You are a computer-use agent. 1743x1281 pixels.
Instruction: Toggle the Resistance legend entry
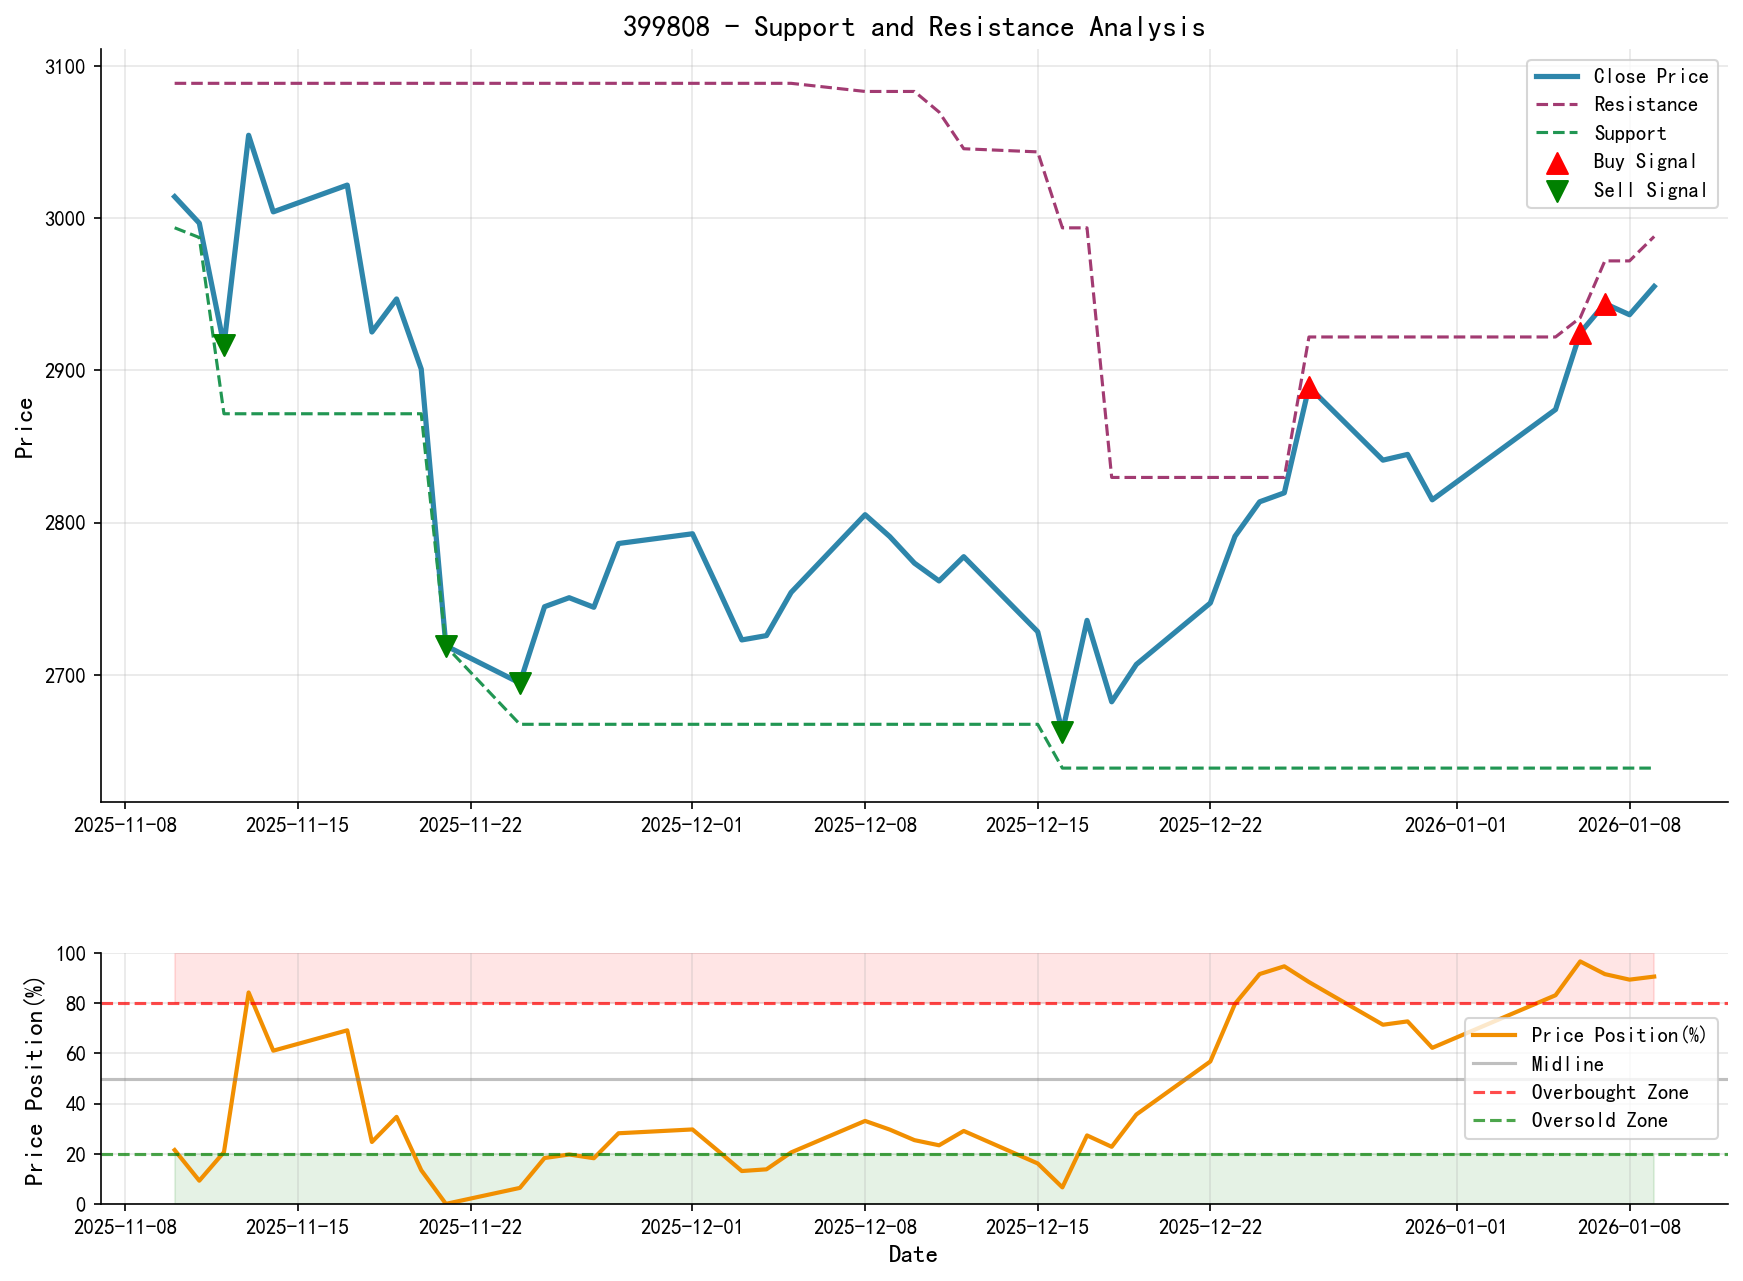(1648, 104)
